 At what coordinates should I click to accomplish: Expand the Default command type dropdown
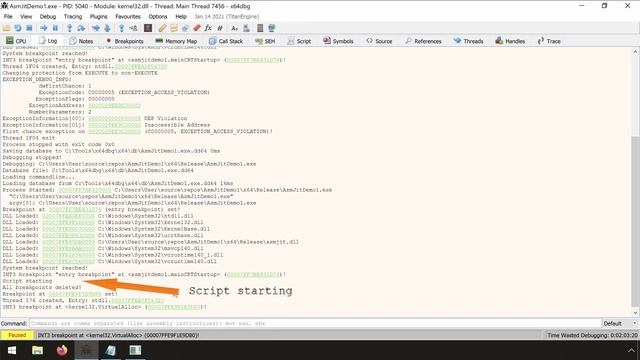(620, 323)
